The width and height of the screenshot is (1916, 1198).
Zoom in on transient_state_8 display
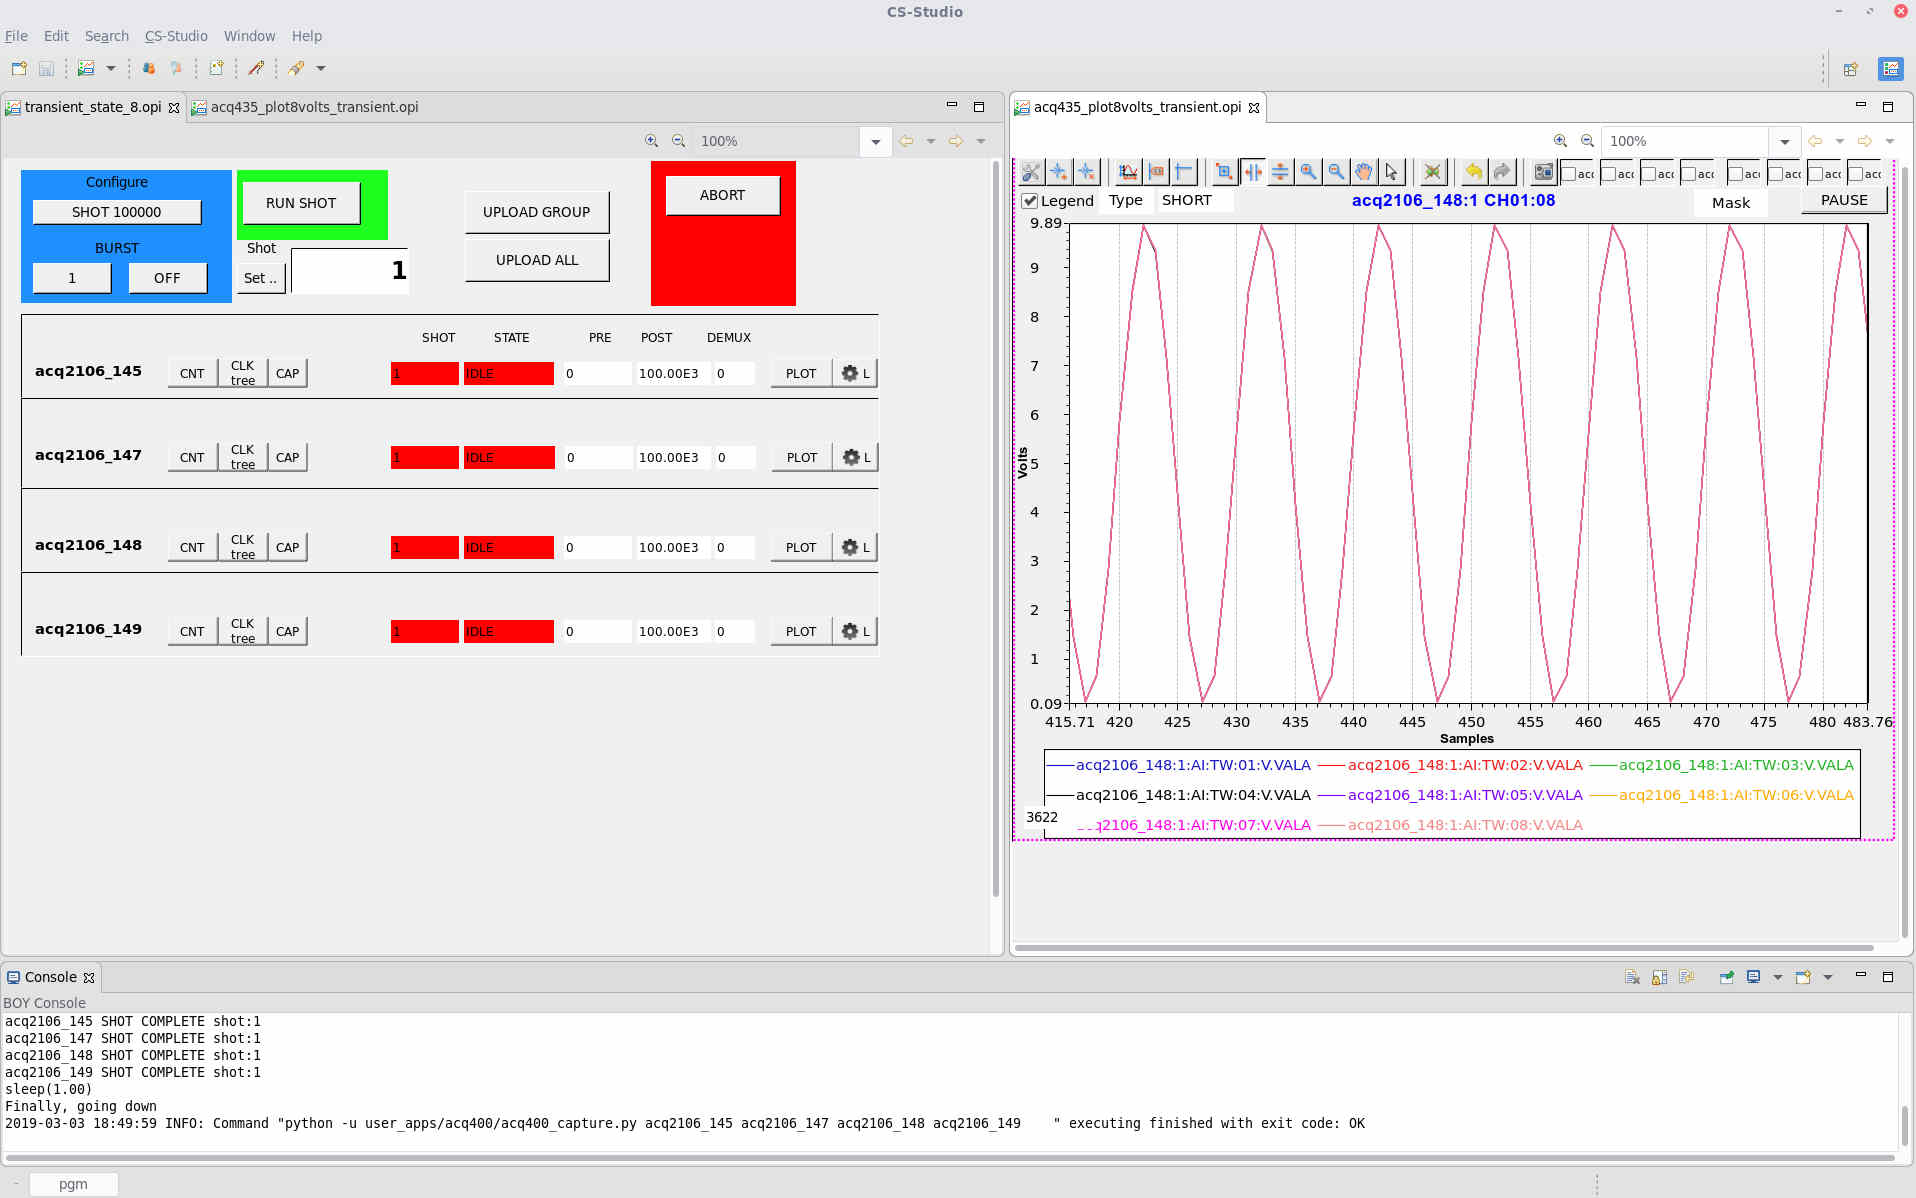(x=652, y=141)
